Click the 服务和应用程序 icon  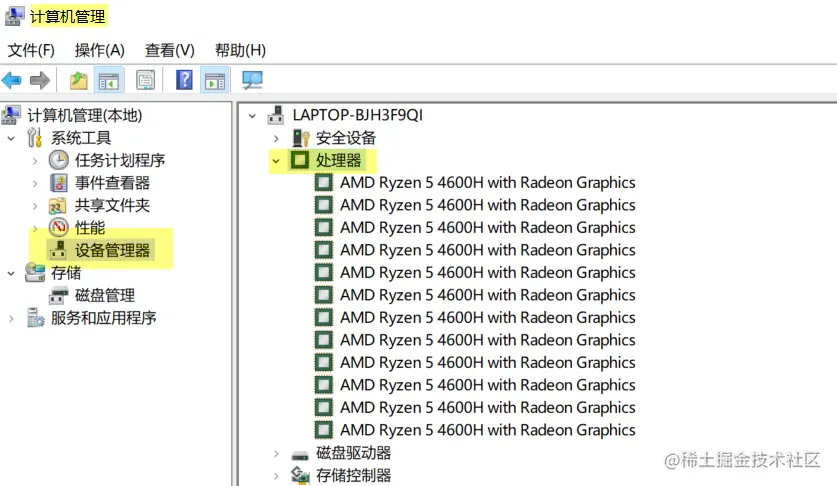click(x=36, y=318)
